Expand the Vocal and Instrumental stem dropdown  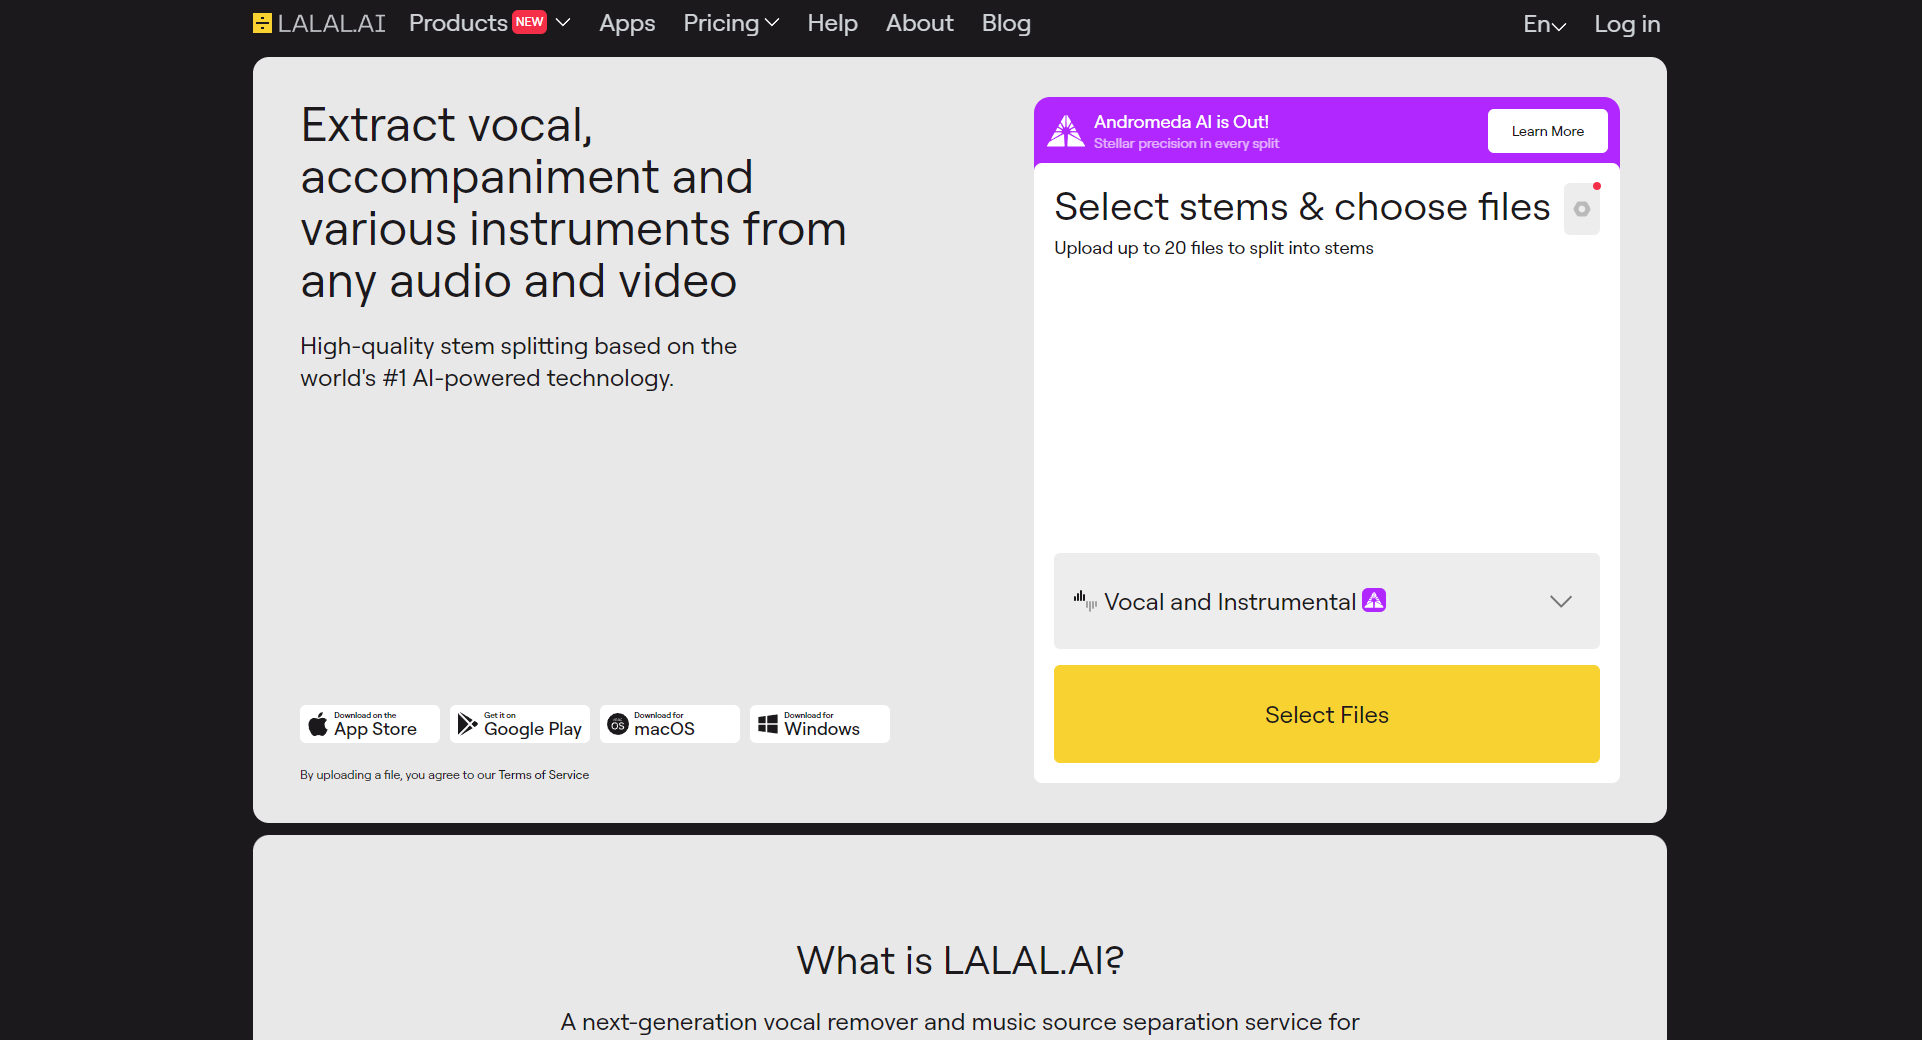[x=1560, y=601]
